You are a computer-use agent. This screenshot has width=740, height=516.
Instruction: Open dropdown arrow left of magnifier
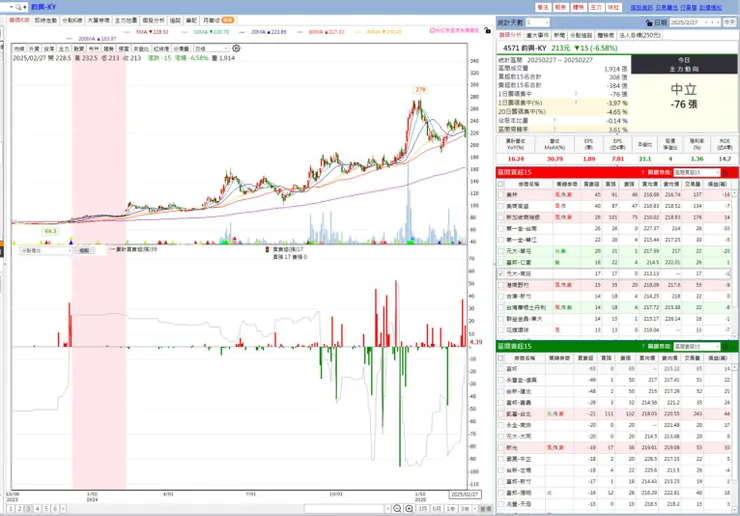[11, 7]
